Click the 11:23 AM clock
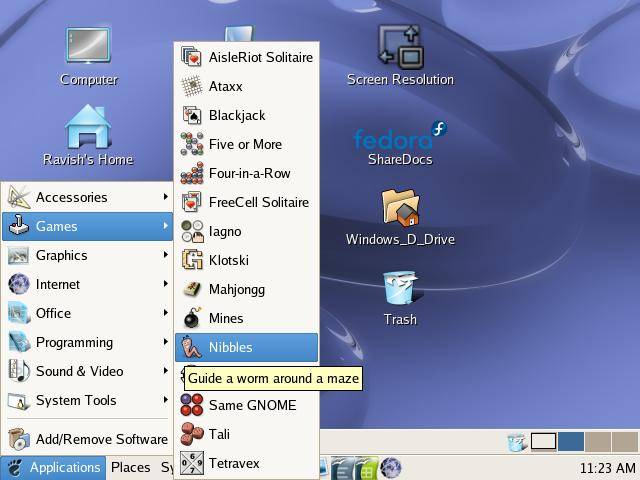Image resolution: width=640 pixels, height=480 pixels. click(x=607, y=468)
